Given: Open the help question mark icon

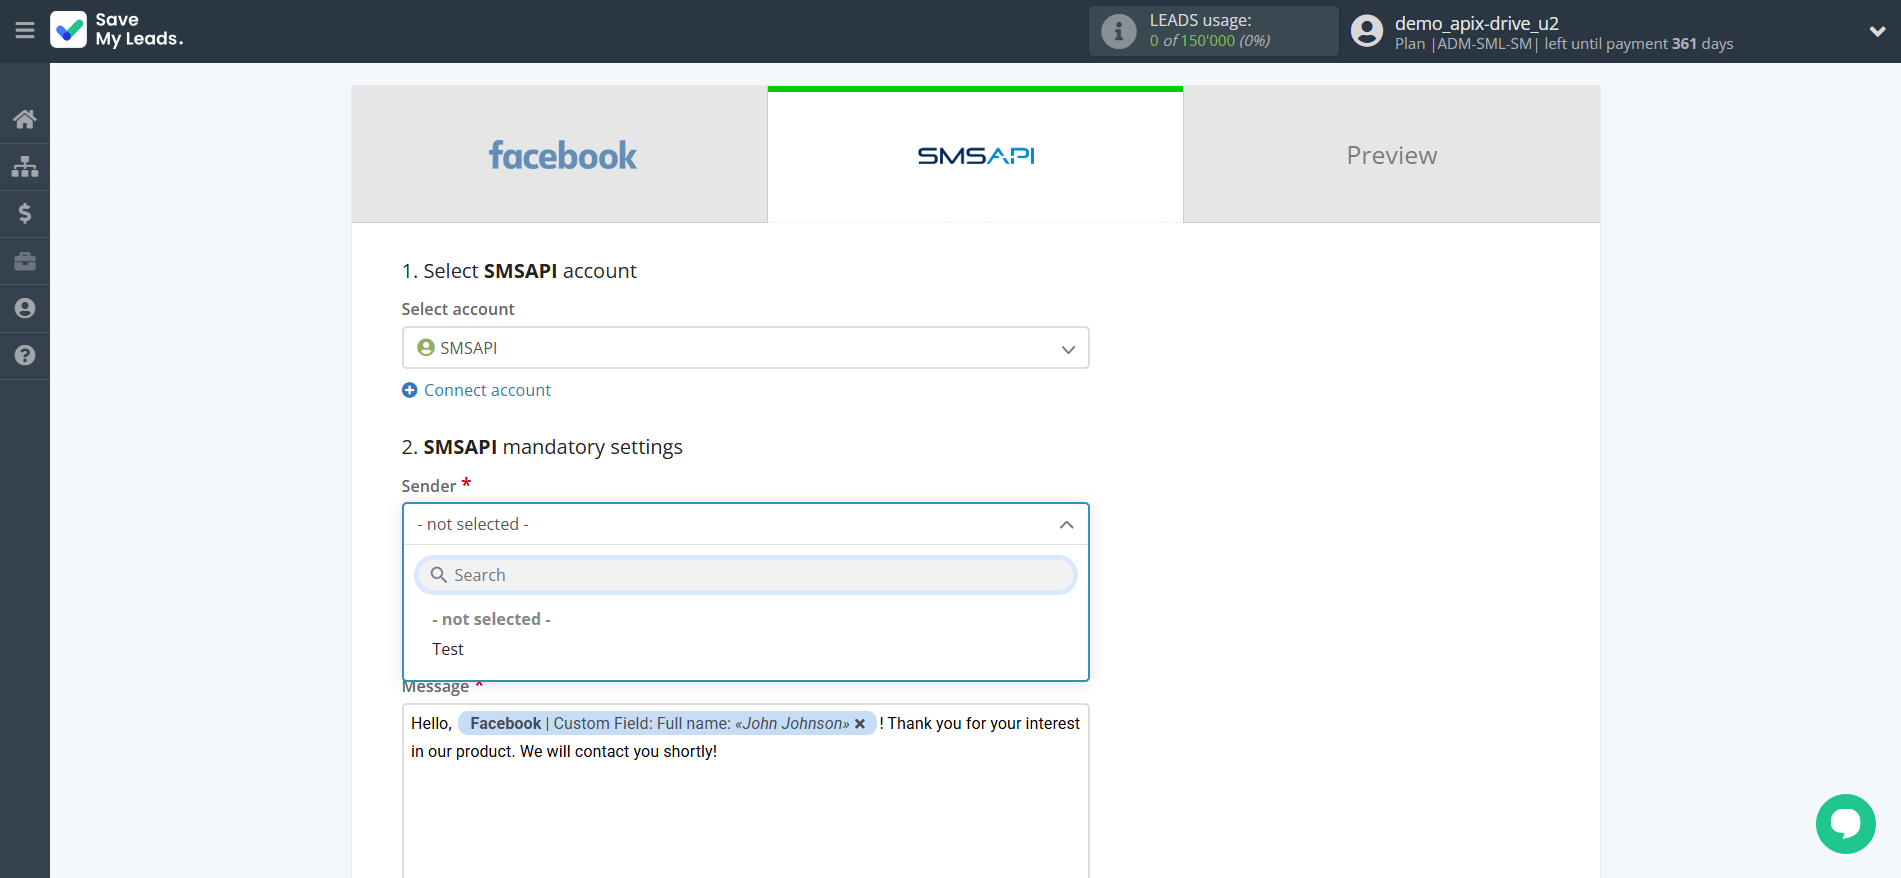Looking at the screenshot, I should click(25, 355).
